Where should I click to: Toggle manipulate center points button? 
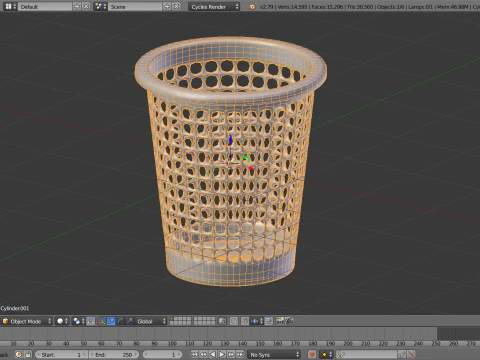(91, 321)
